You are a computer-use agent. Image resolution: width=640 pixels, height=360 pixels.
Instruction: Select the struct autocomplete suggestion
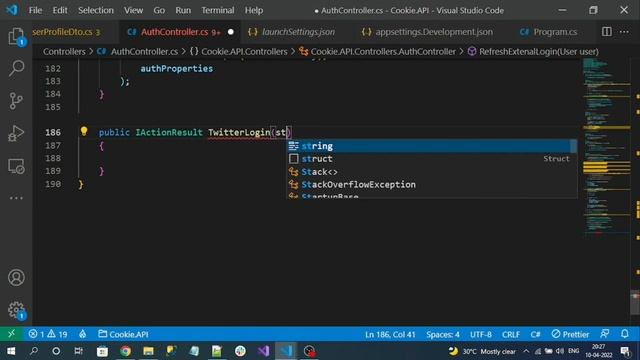pos(429,158)
